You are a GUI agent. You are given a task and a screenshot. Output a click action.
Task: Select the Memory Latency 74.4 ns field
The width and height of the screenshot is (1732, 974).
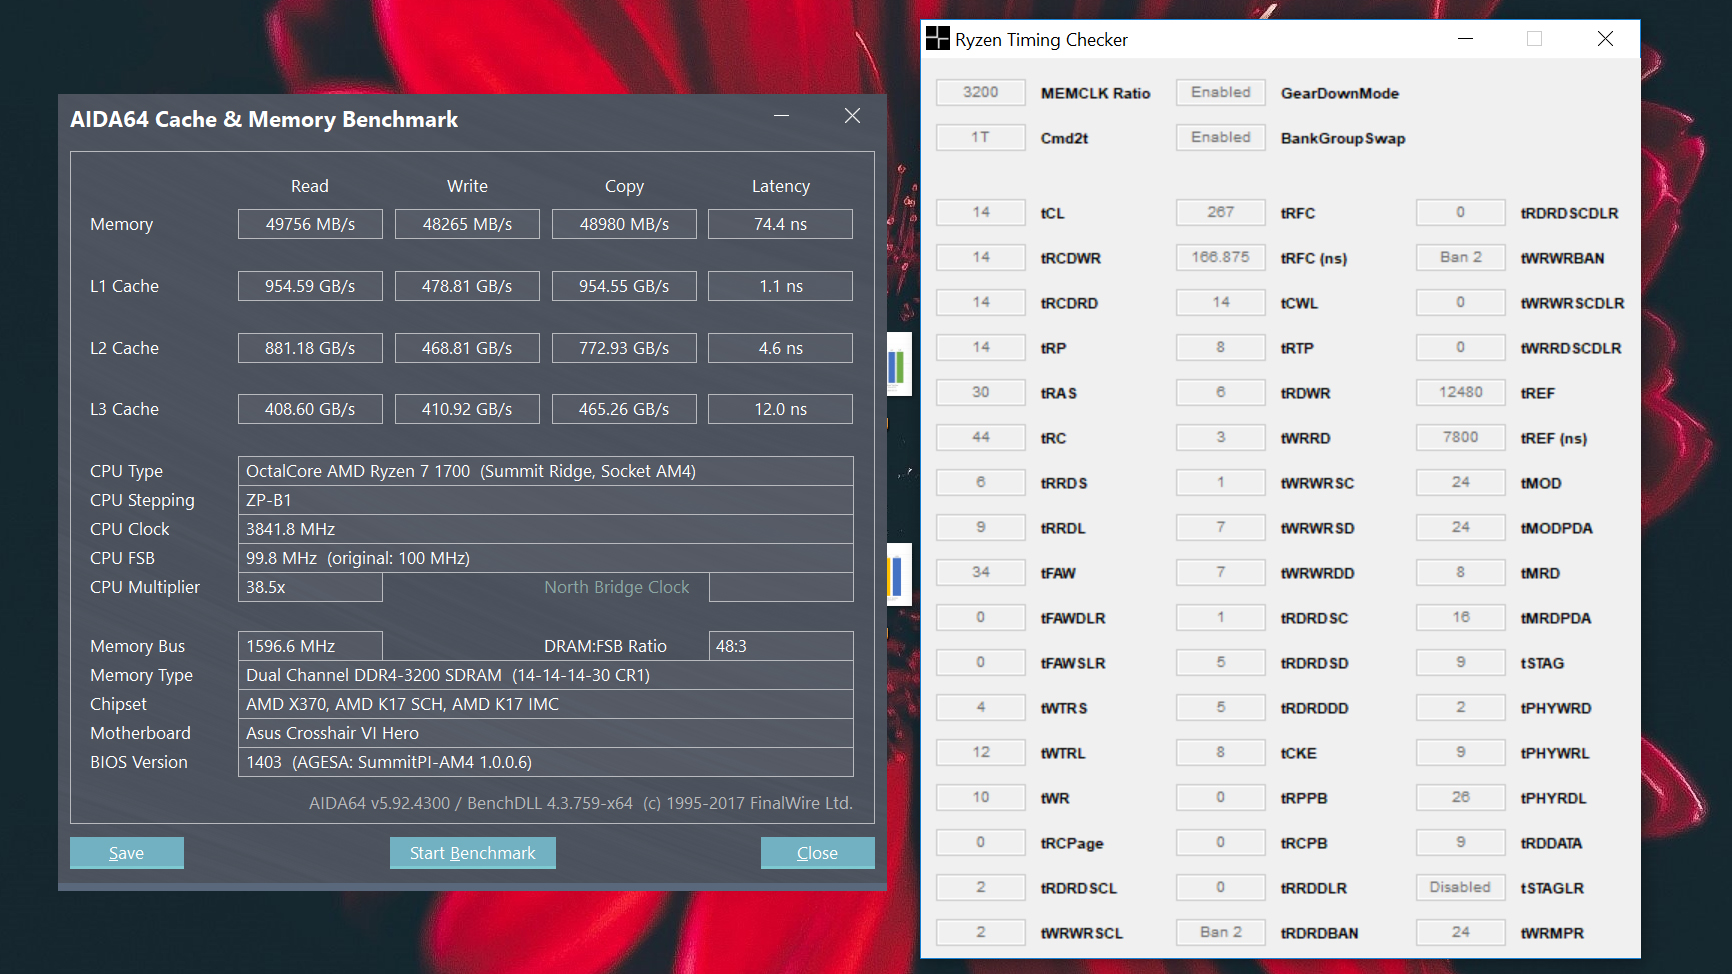click(x=780, y=224)
